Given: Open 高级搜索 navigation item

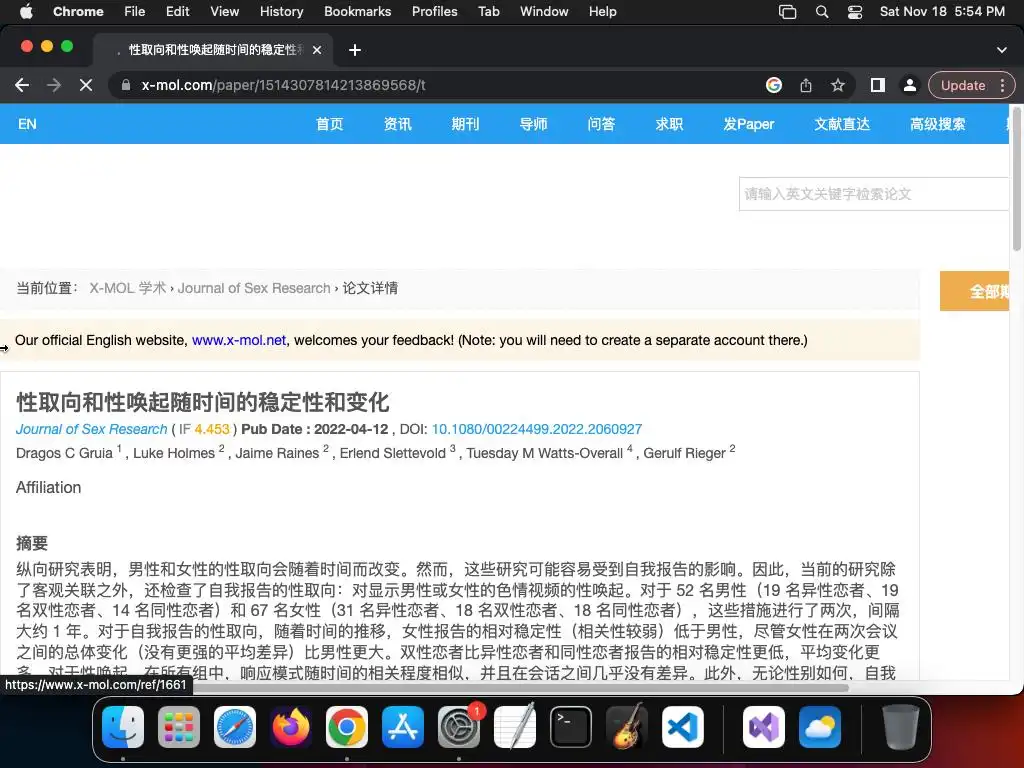Looking at the screenshot, I should pos(937,124).
